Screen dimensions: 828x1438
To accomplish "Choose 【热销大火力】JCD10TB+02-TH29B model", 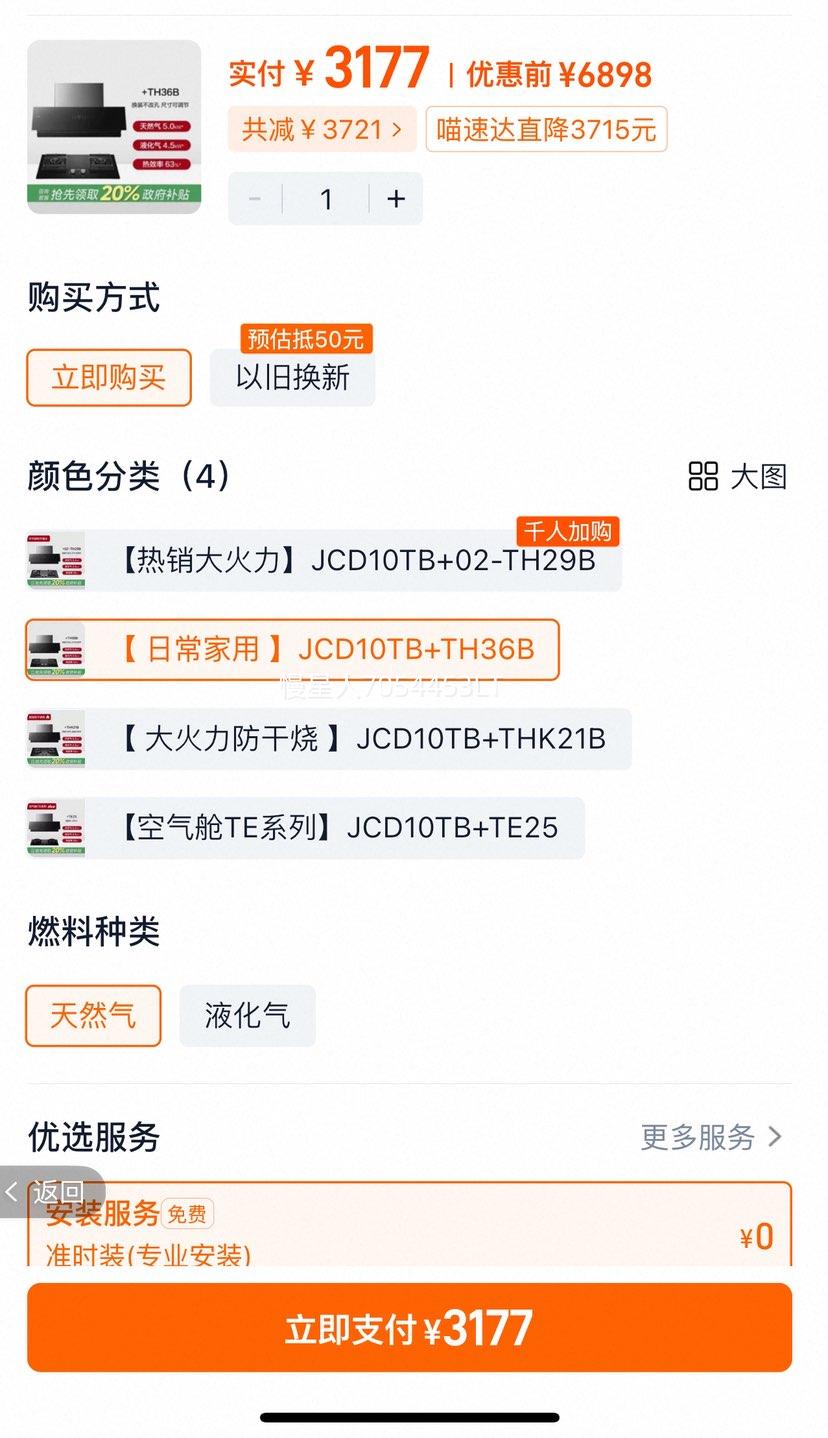I will tap(324, 560).
